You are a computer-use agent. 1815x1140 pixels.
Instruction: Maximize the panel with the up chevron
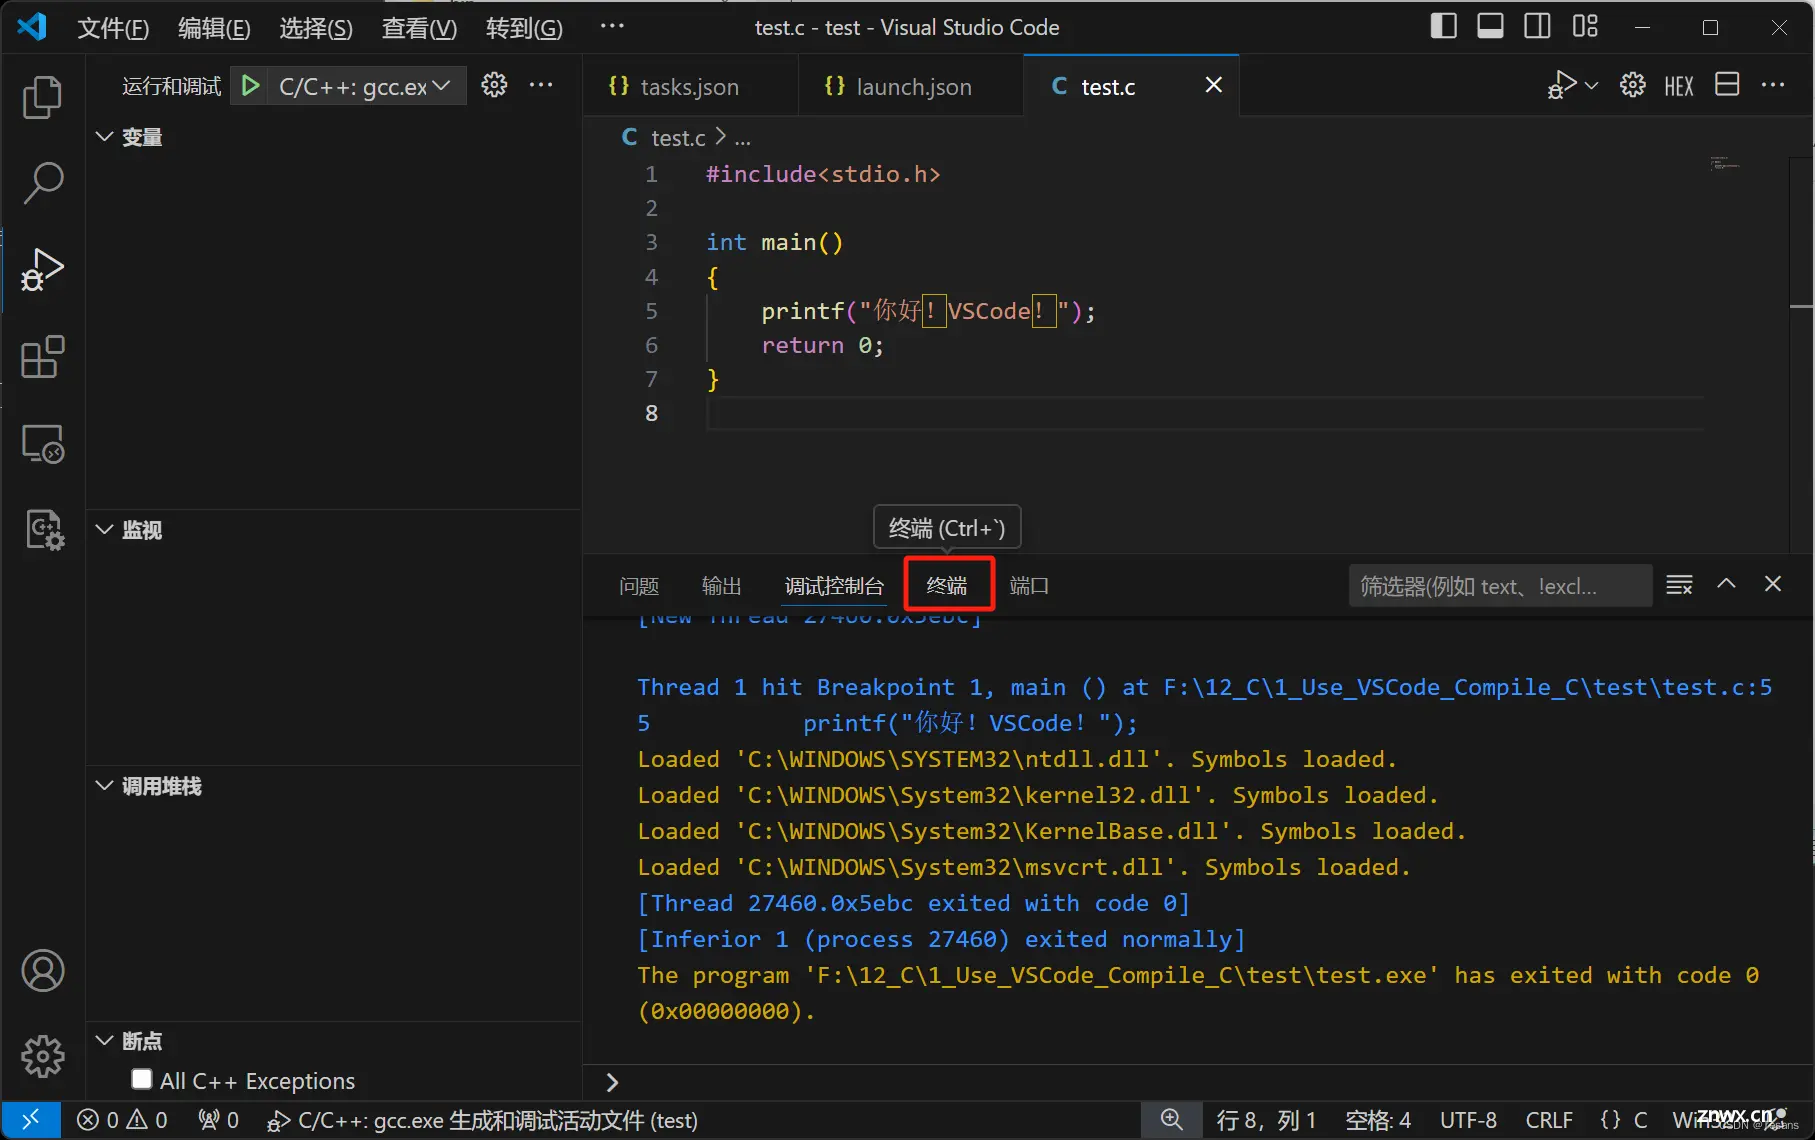pos(1726,583)
